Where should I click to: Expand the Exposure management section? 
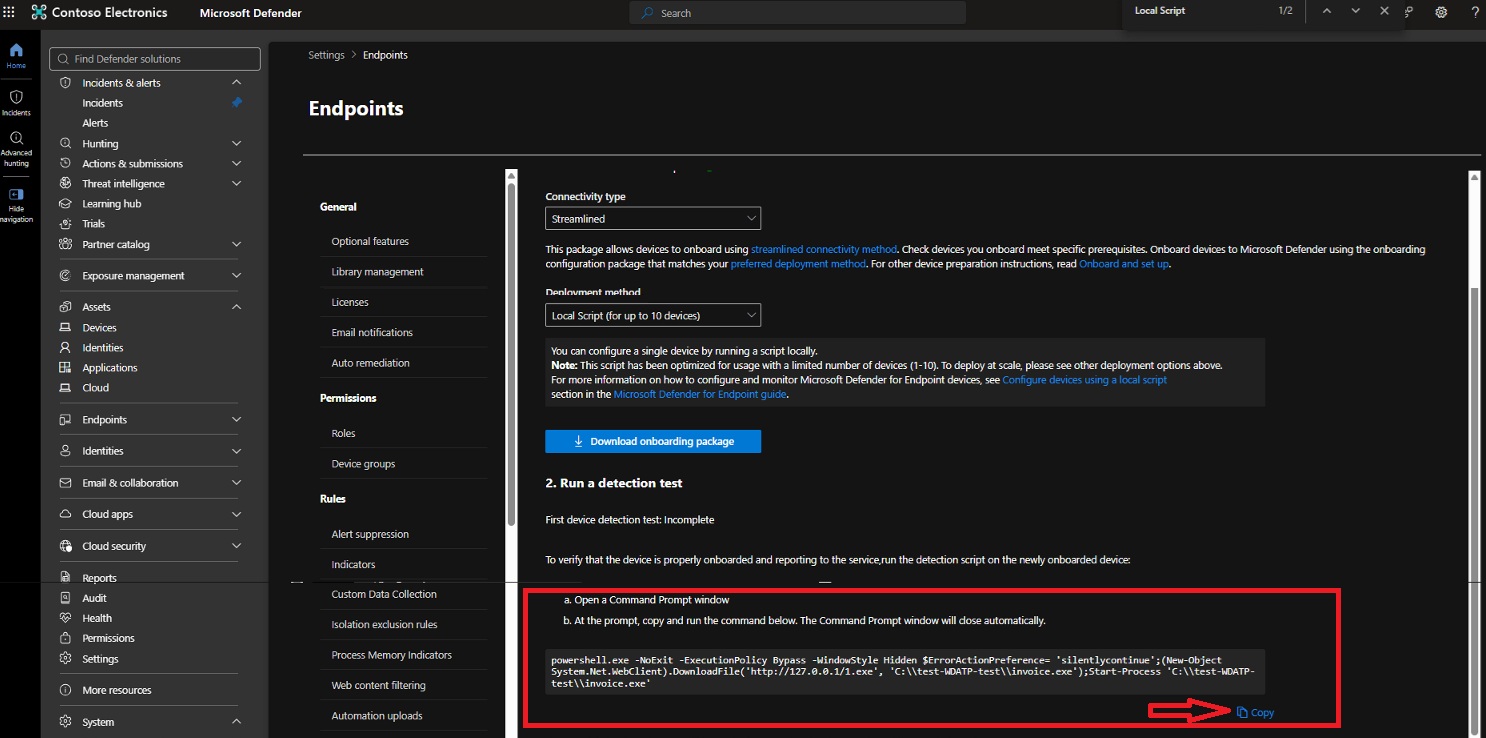(x=237, y=276)
